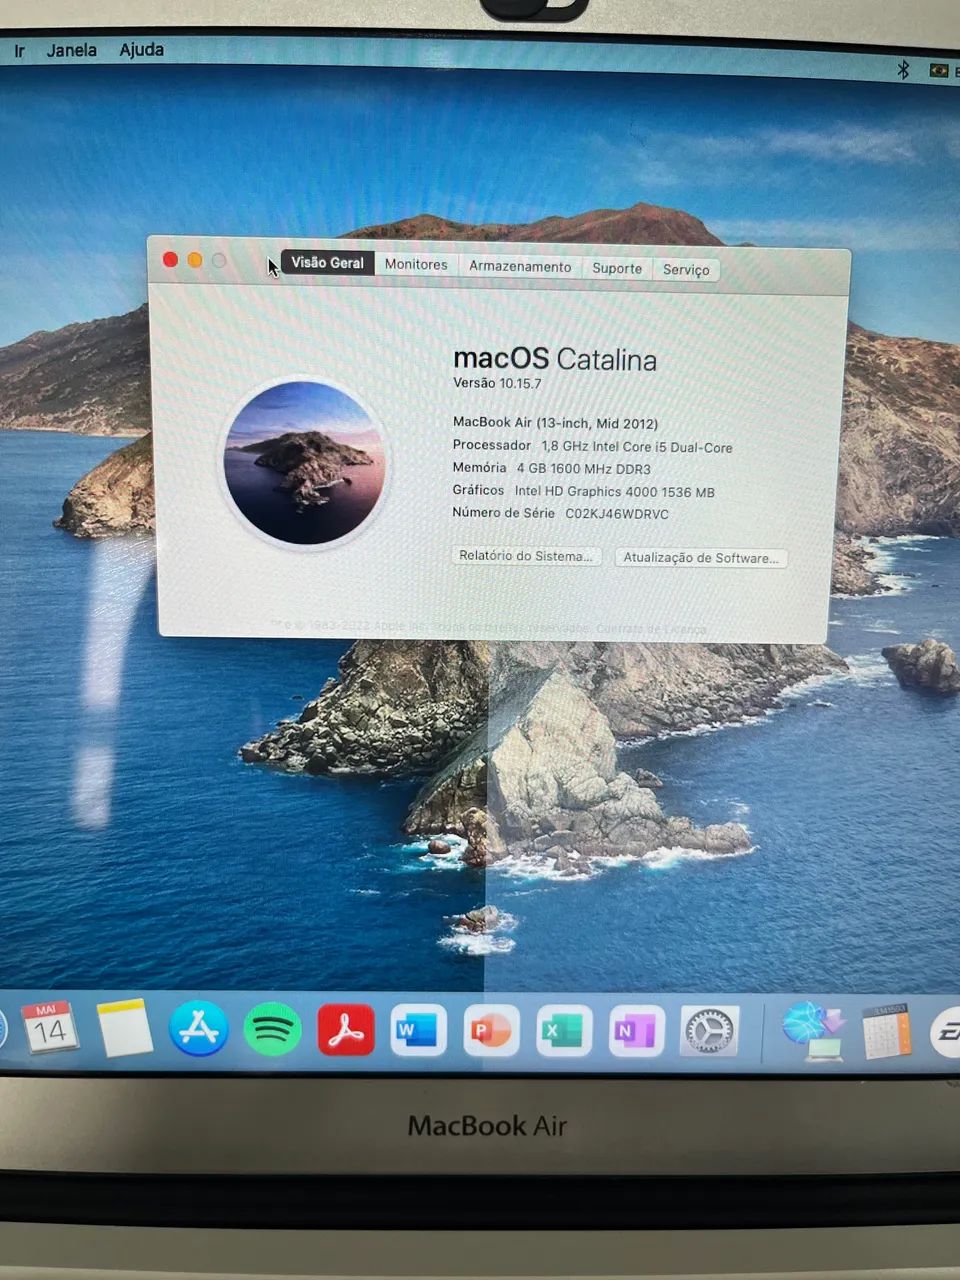The image size is (960, 1280).
Task: Click the round macOS Catalina island image
Action: (304, 462)
